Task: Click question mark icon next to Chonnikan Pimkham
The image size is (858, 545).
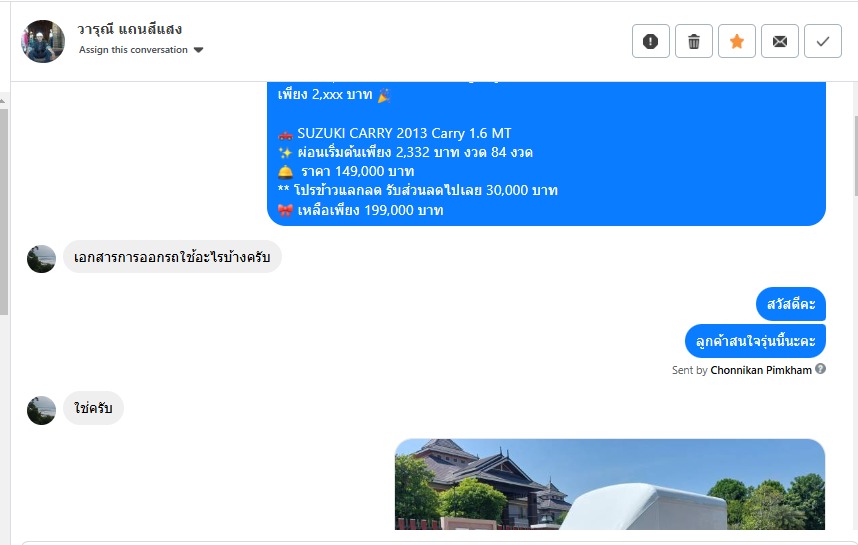Action: point(820,369)
